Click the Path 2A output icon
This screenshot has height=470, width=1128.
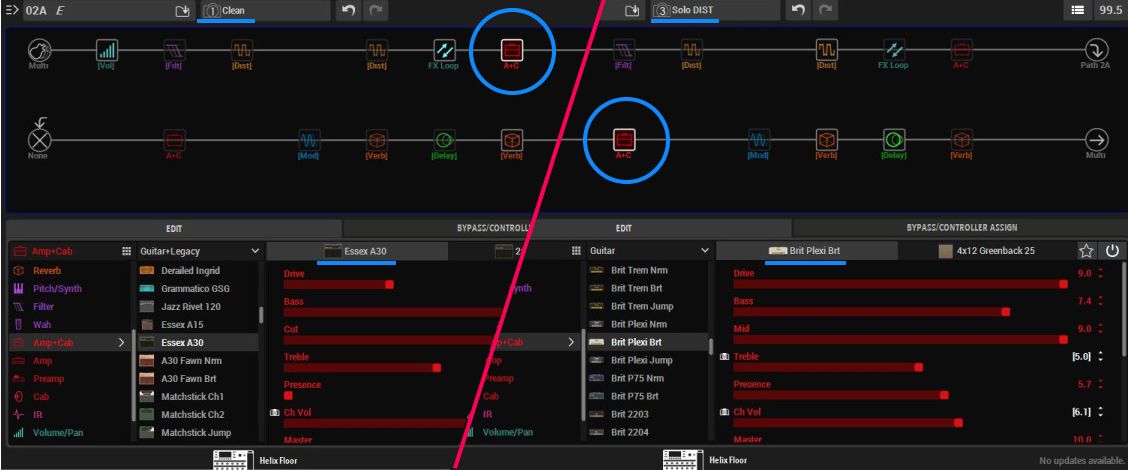point(1097,50)
